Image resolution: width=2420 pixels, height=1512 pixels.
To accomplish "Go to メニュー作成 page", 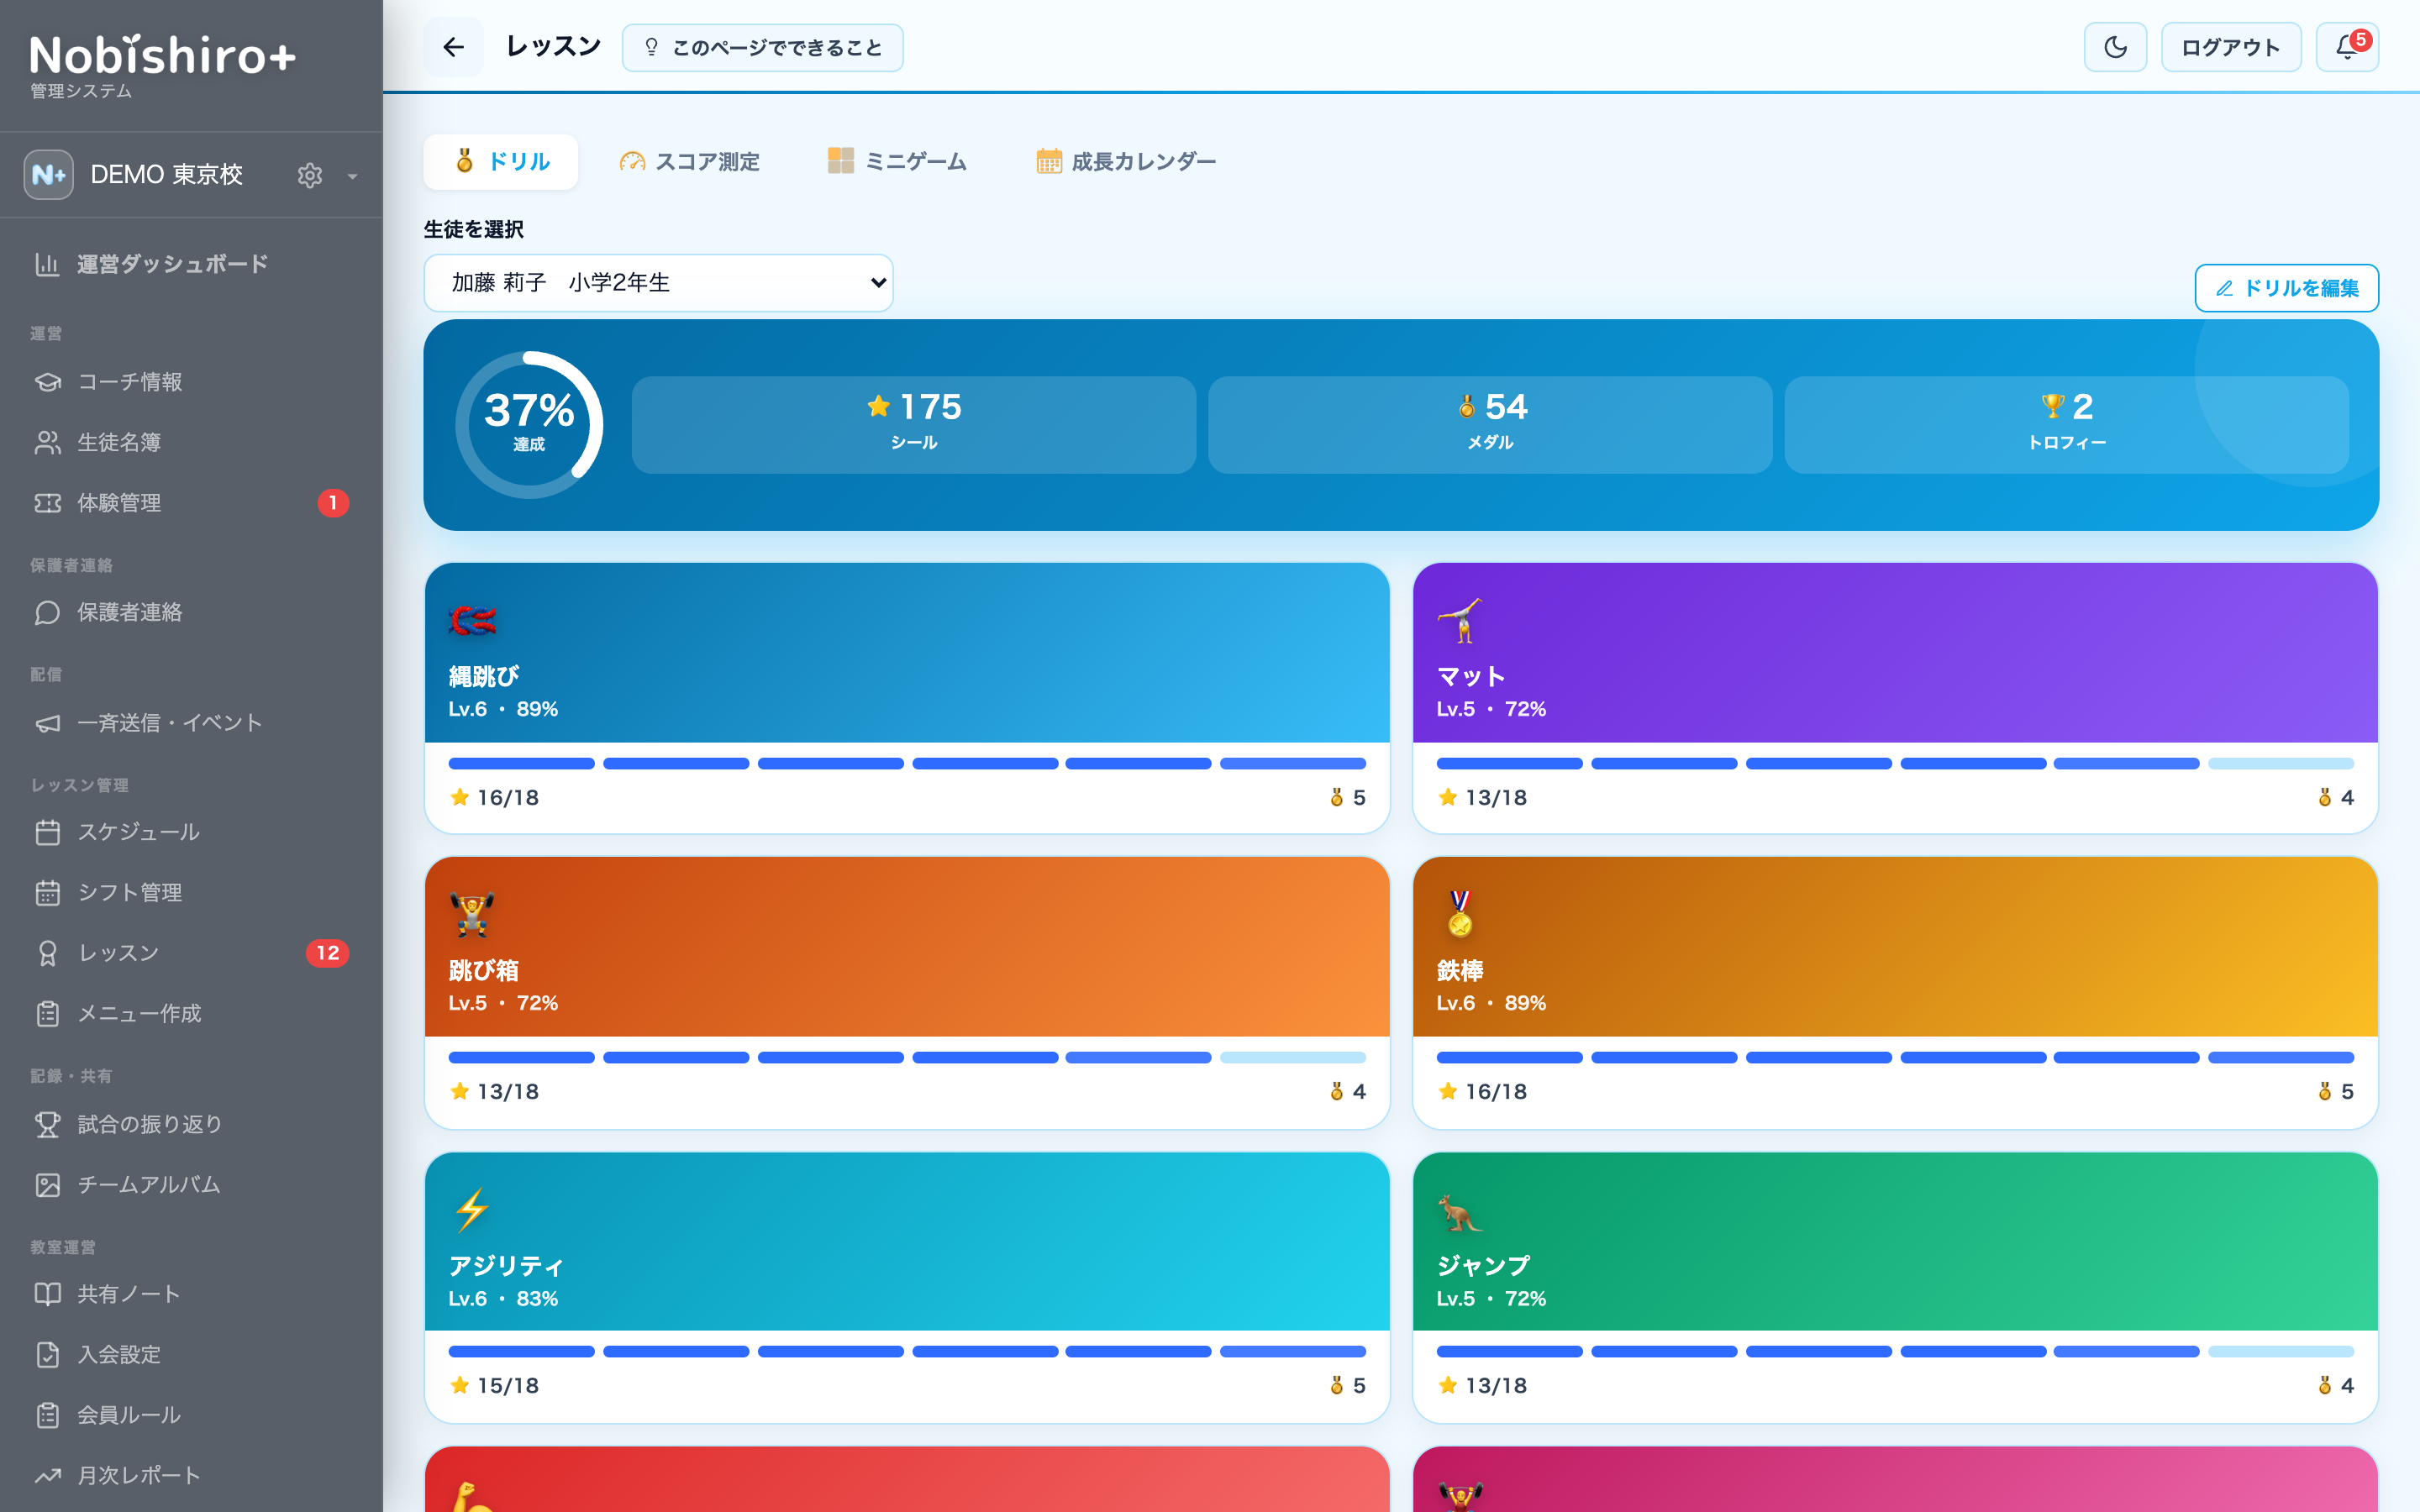I will click(x=191, y=1013).
